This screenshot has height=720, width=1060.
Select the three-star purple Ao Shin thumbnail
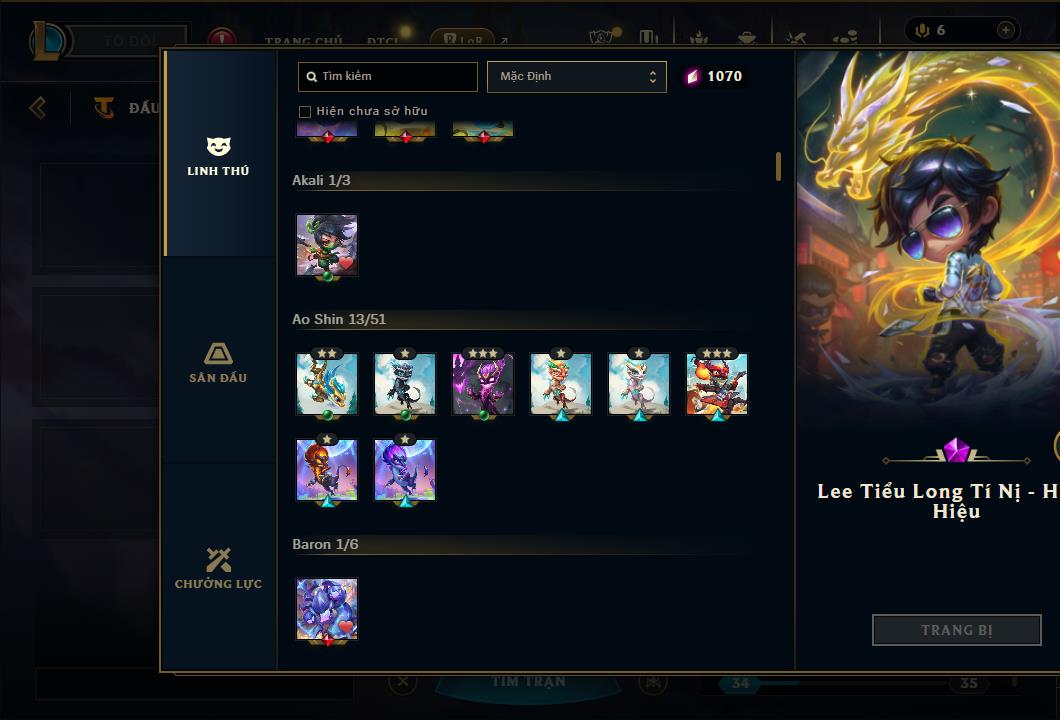[x=483, y=384]
